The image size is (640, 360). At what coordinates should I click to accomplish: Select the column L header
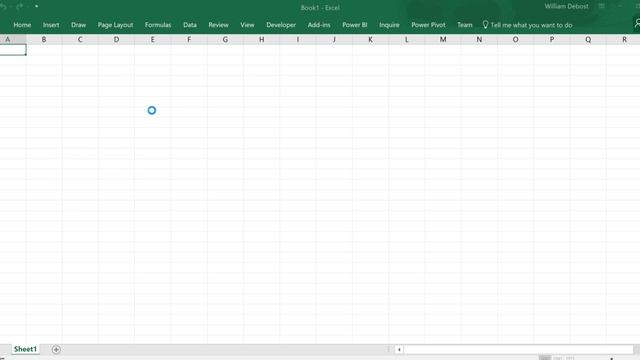(x=407, y=40)
